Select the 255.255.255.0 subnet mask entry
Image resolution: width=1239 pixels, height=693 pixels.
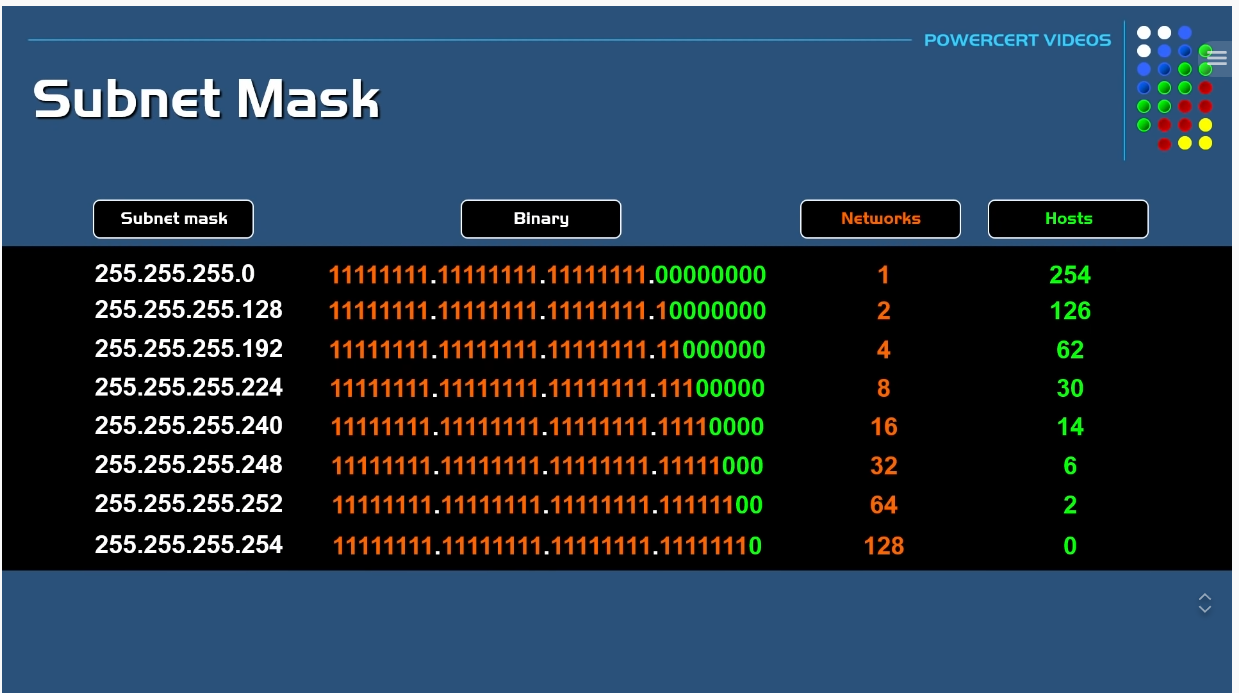175,274
